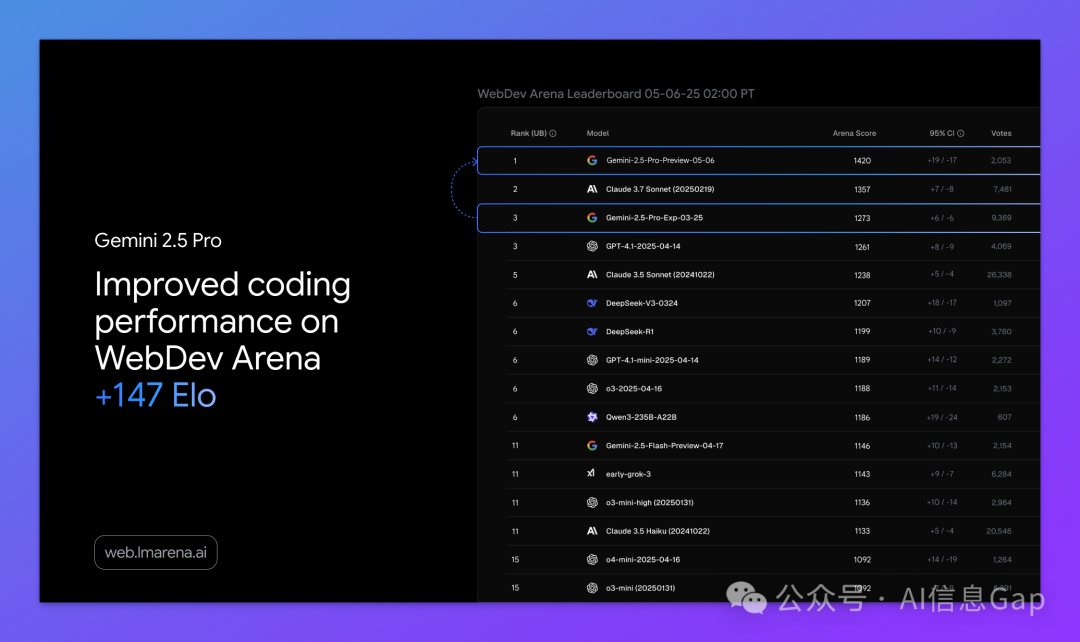Screen dimensions: 1080x642
Task: Click the Google icon beside Gemini-2.5-Pro-Exp-03-25
Action: [592, 218]
